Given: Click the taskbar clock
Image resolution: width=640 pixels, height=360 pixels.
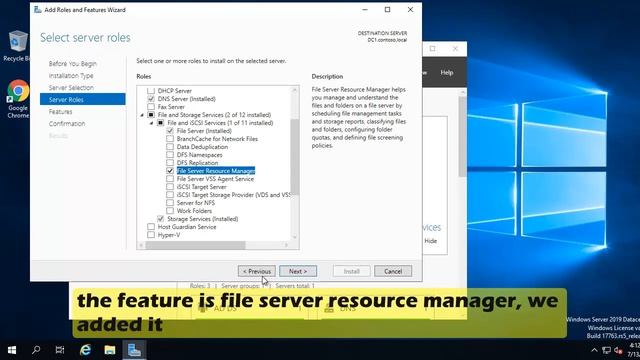Looking at the screenshot, I should point(633,350).
